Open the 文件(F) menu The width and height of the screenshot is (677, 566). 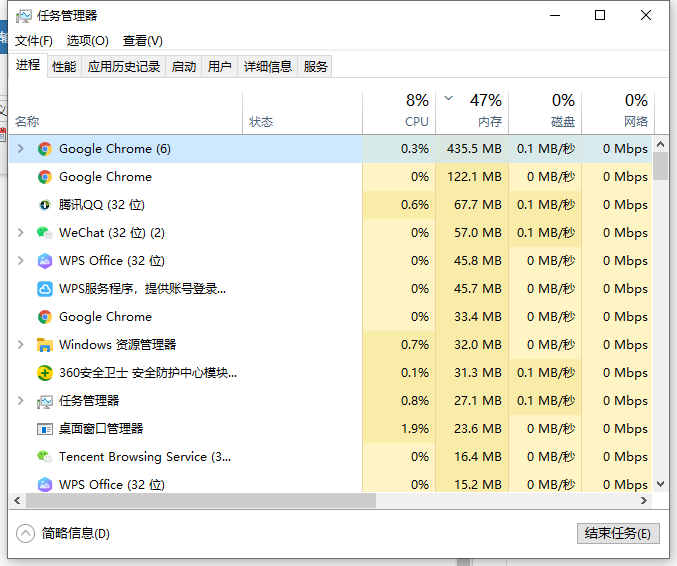pyautogui.click(x=34, y=41)
